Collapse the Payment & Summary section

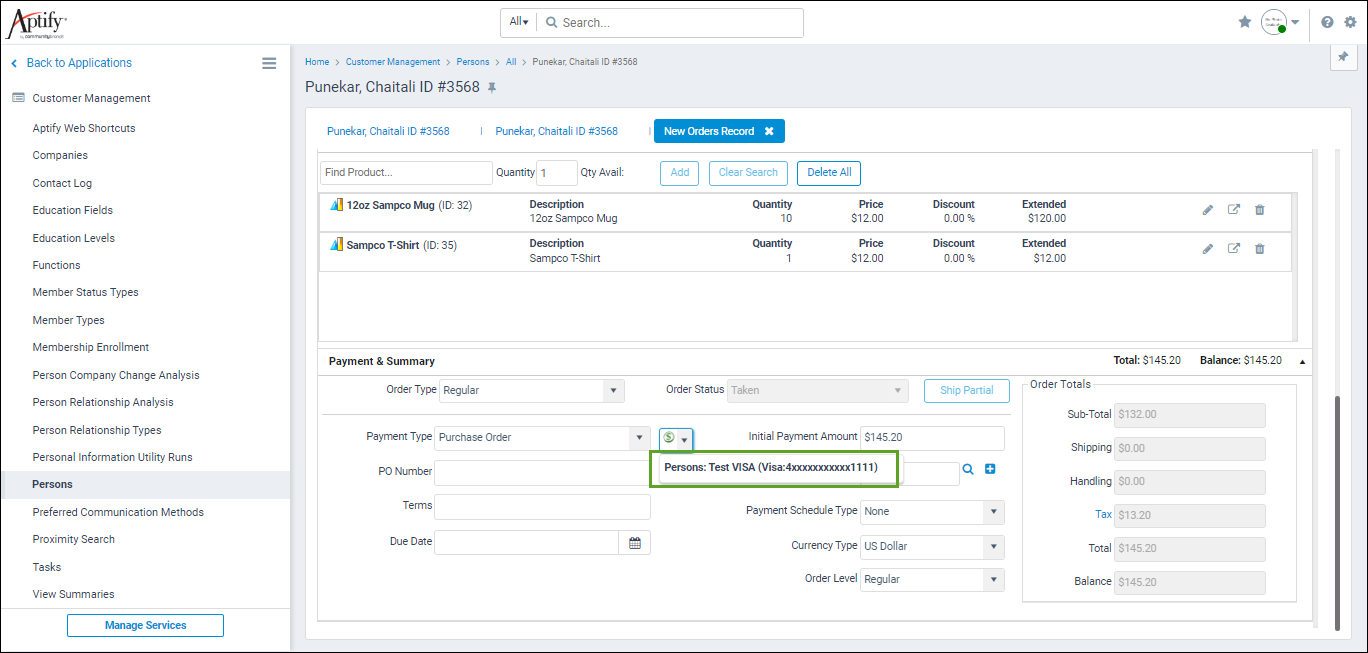click(x=1302, y=361)
